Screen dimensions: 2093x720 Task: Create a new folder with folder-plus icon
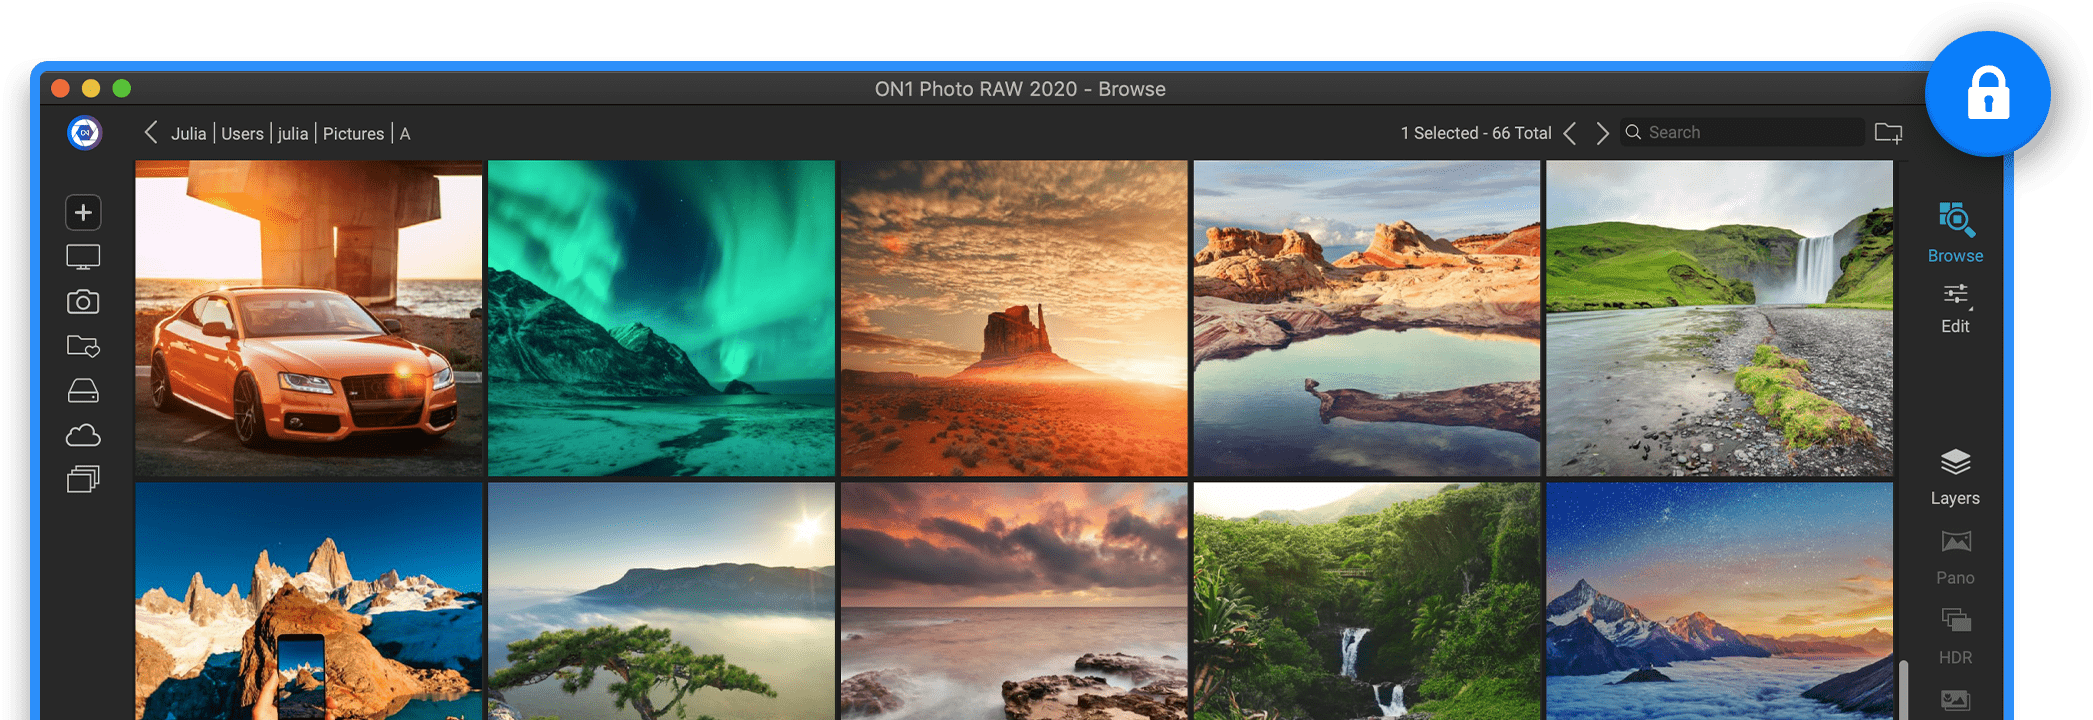[x=1888, y=133]
